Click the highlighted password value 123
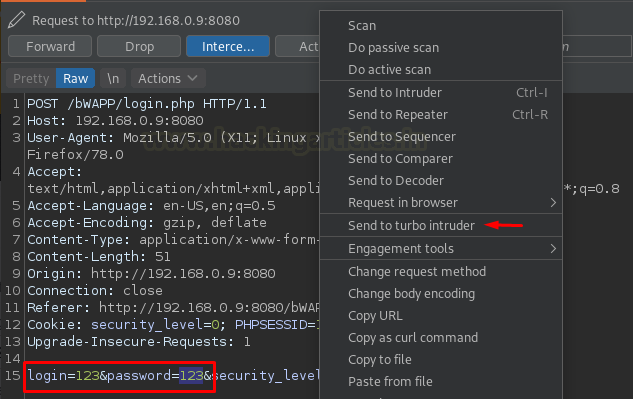Screen dimensions: 633x399 [x=191, y=376]
